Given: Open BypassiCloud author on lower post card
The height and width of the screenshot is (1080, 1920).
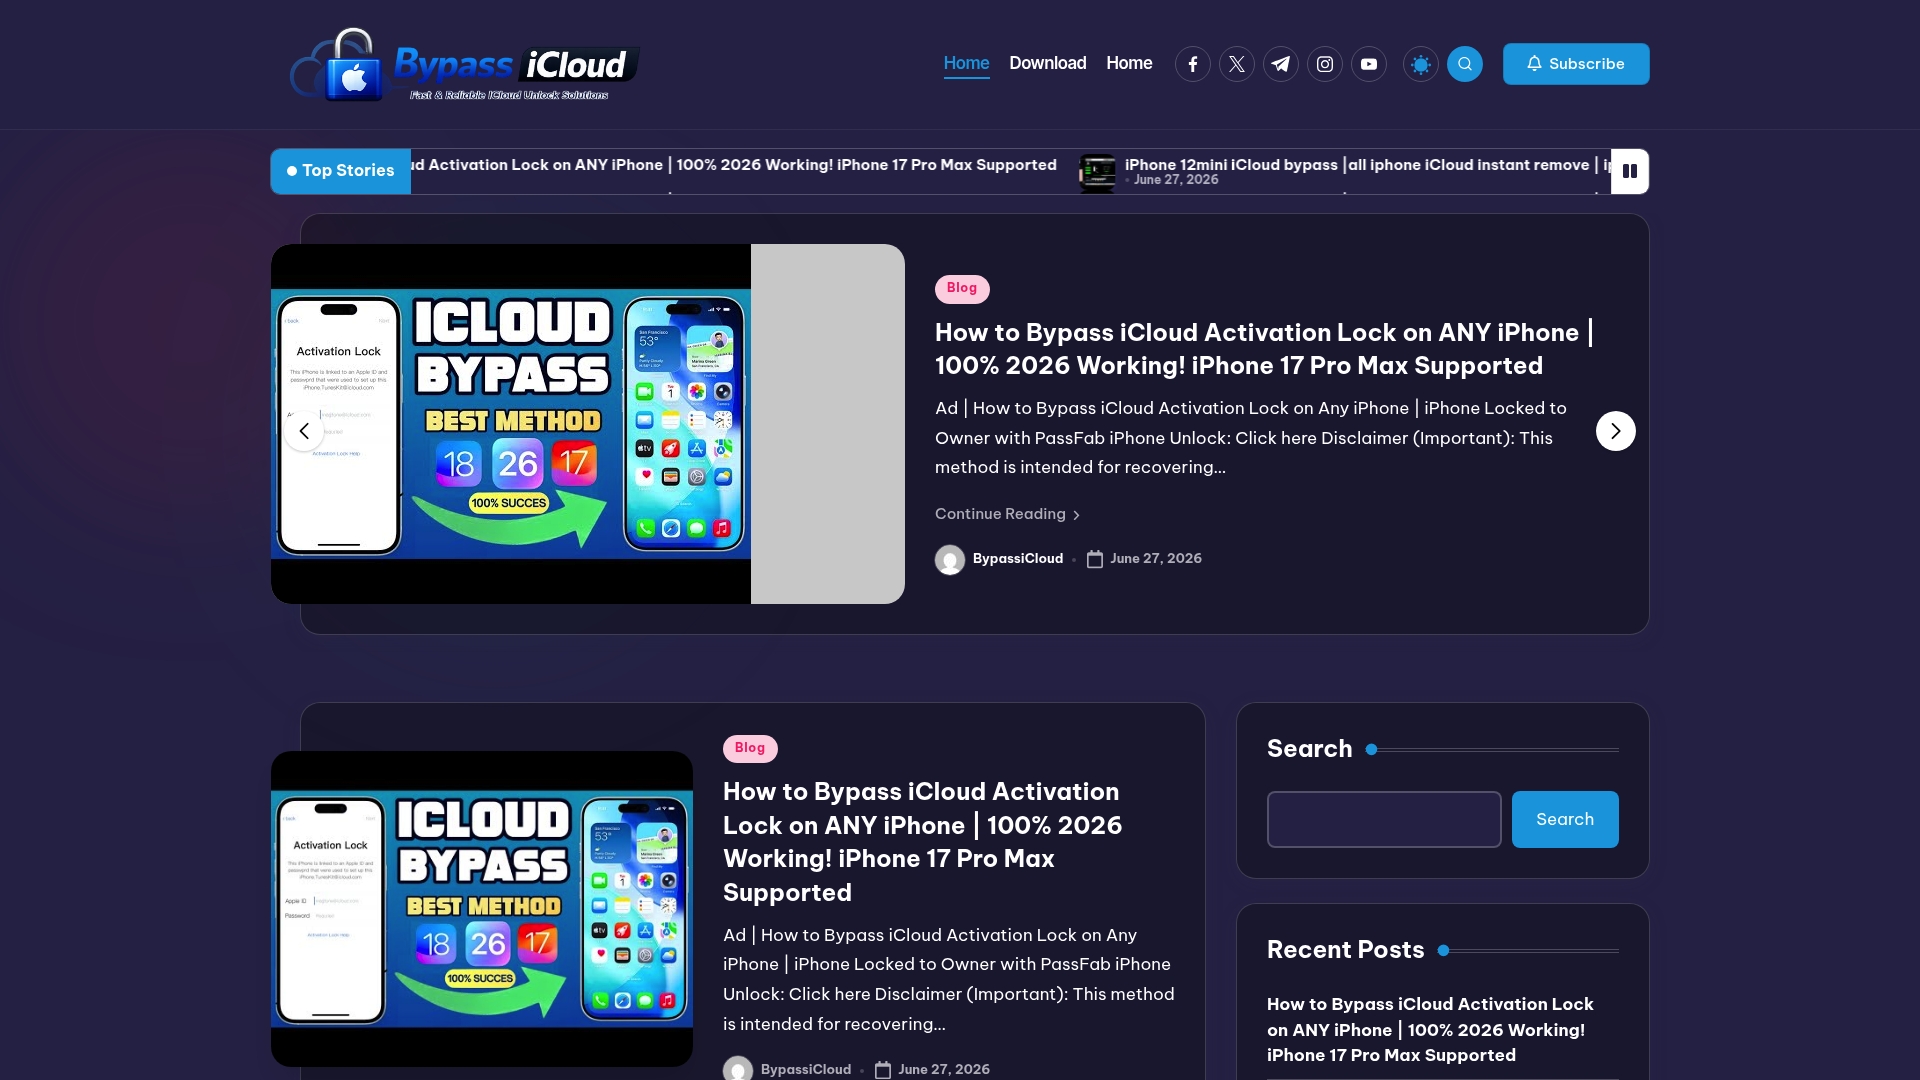Looking at the screenshot, I should [x=805, y=1069].
